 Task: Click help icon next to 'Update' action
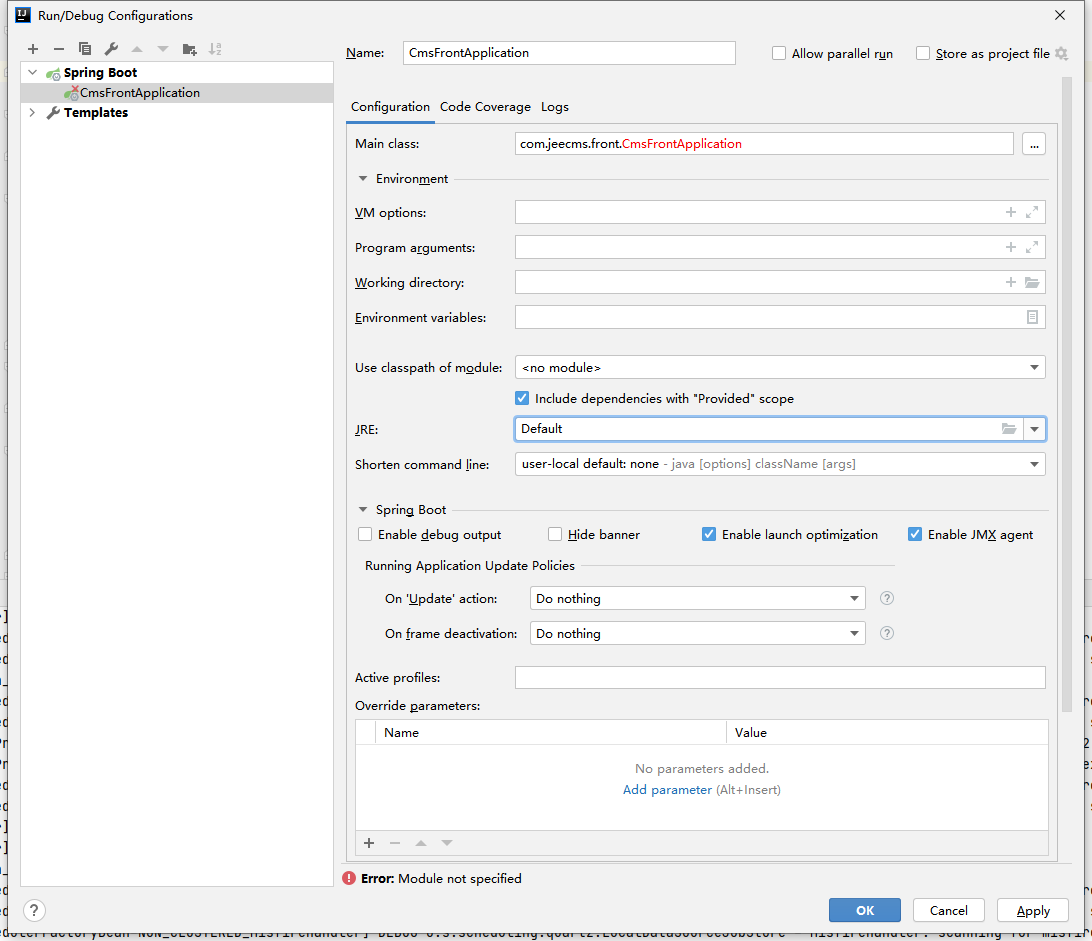886,599
